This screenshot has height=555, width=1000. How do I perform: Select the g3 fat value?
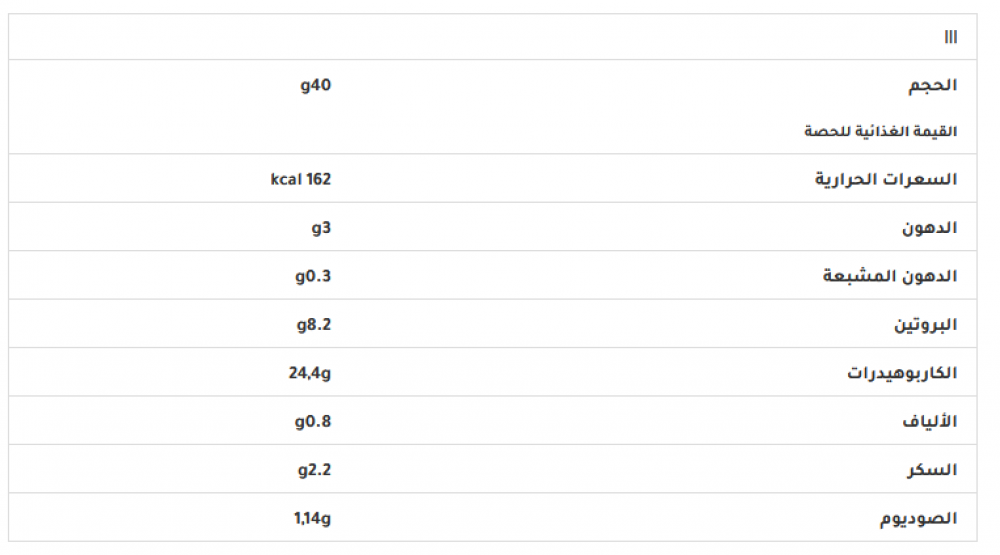pyautogui.click(x=320, y=227)
